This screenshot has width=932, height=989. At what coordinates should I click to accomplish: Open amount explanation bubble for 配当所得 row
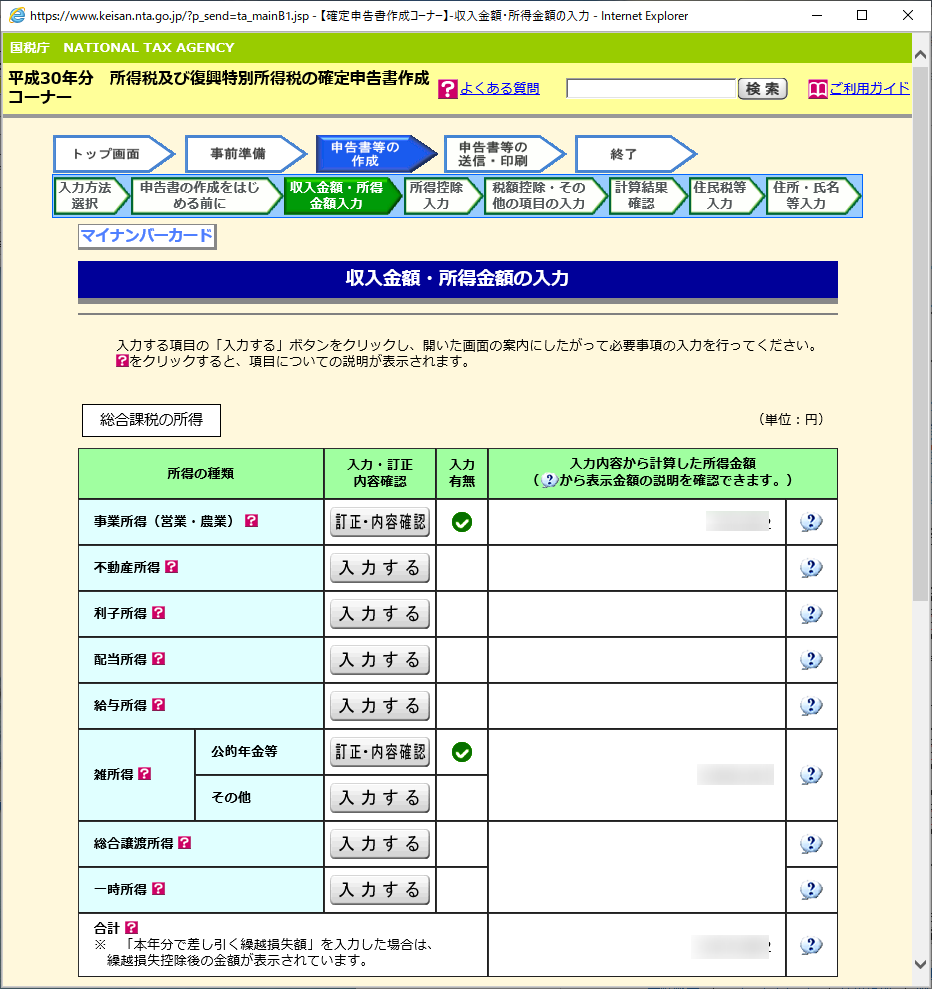point(811,660)
